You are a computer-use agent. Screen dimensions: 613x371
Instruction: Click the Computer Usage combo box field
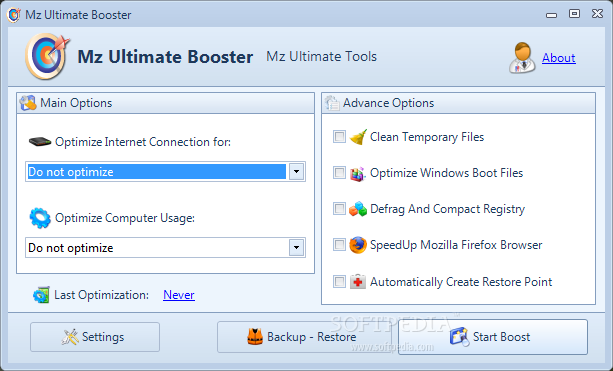tap(165, 247)
